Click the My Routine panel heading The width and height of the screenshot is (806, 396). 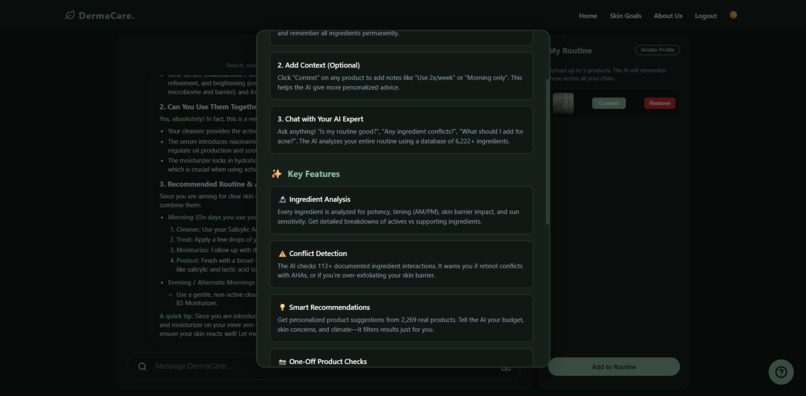(x=570, y=51)
